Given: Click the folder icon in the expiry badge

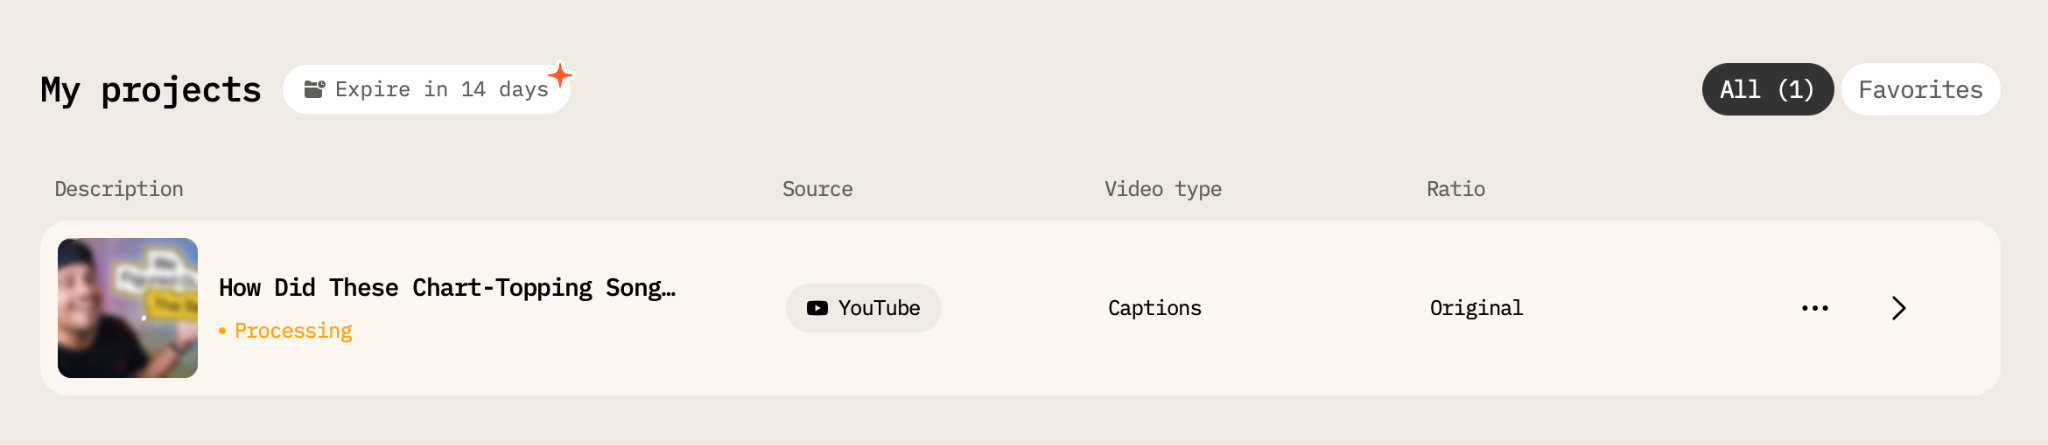Looking at the screenshot, I should [x=314, y=89].
